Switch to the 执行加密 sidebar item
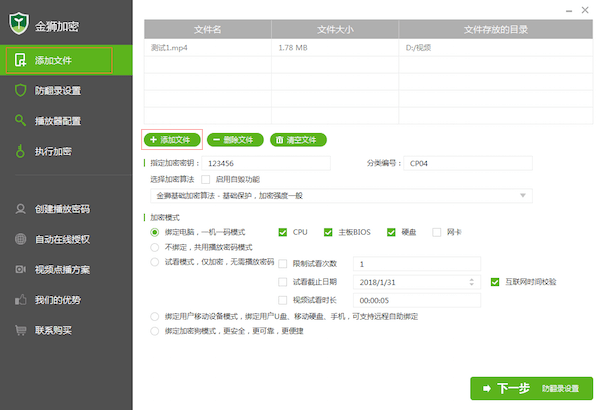 coord(66,151)
